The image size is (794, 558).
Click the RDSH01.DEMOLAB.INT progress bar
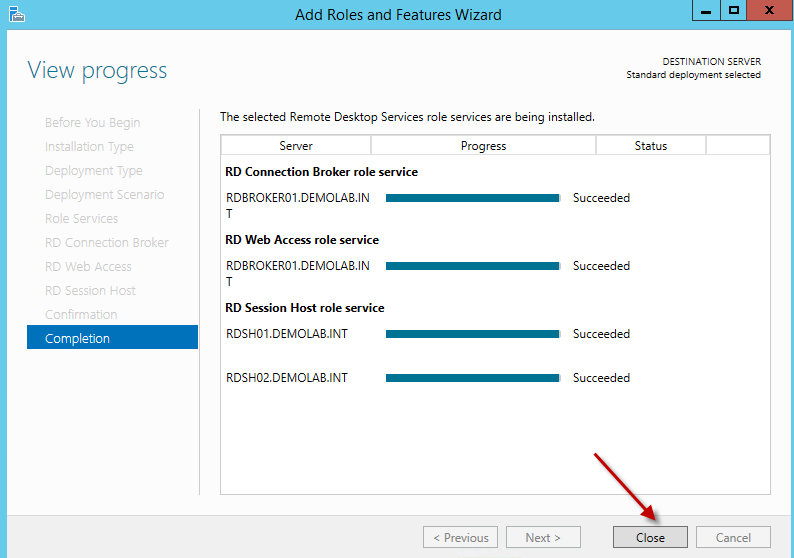[472, 334]
